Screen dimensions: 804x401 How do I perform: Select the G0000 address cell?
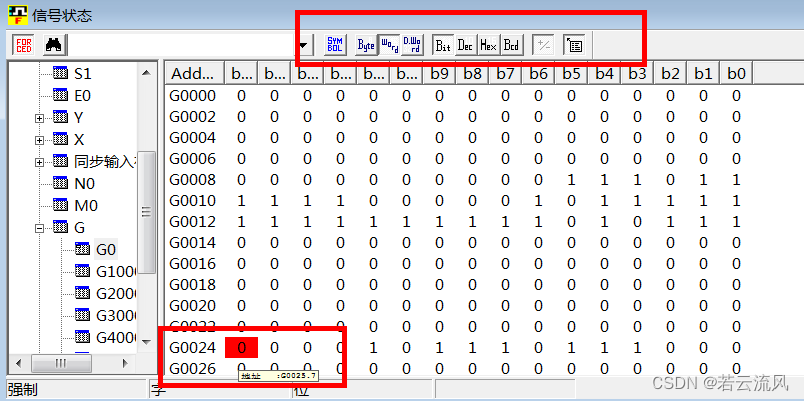pyautogui.click(x=193, y=96)
